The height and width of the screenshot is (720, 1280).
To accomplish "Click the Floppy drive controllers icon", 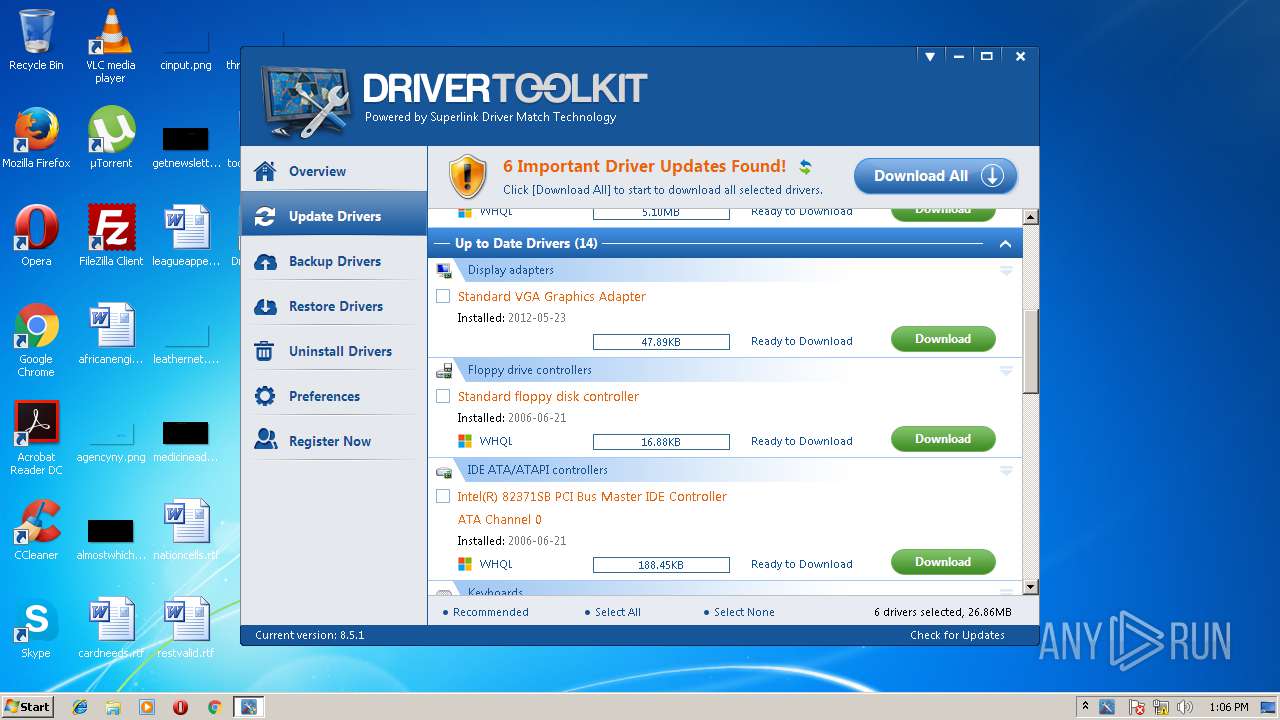I will click(x=444, y=370).
